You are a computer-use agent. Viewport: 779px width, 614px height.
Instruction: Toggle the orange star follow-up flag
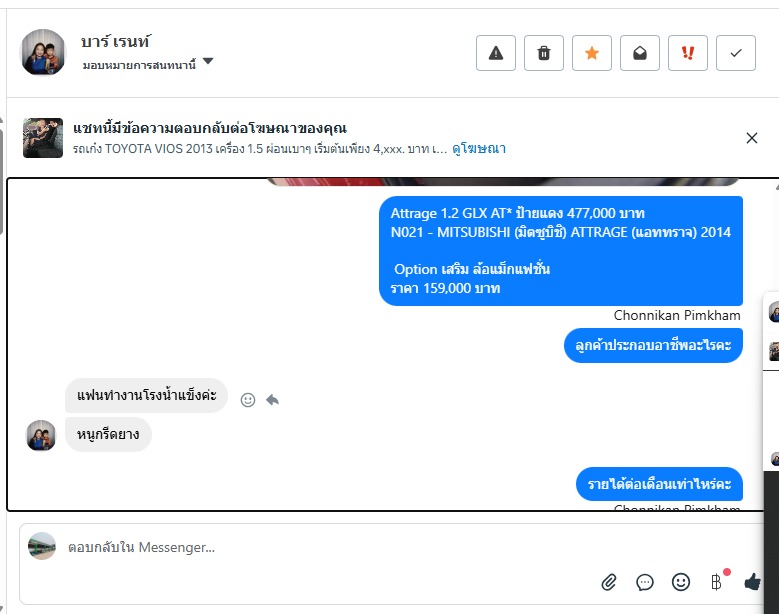point(591,53)
